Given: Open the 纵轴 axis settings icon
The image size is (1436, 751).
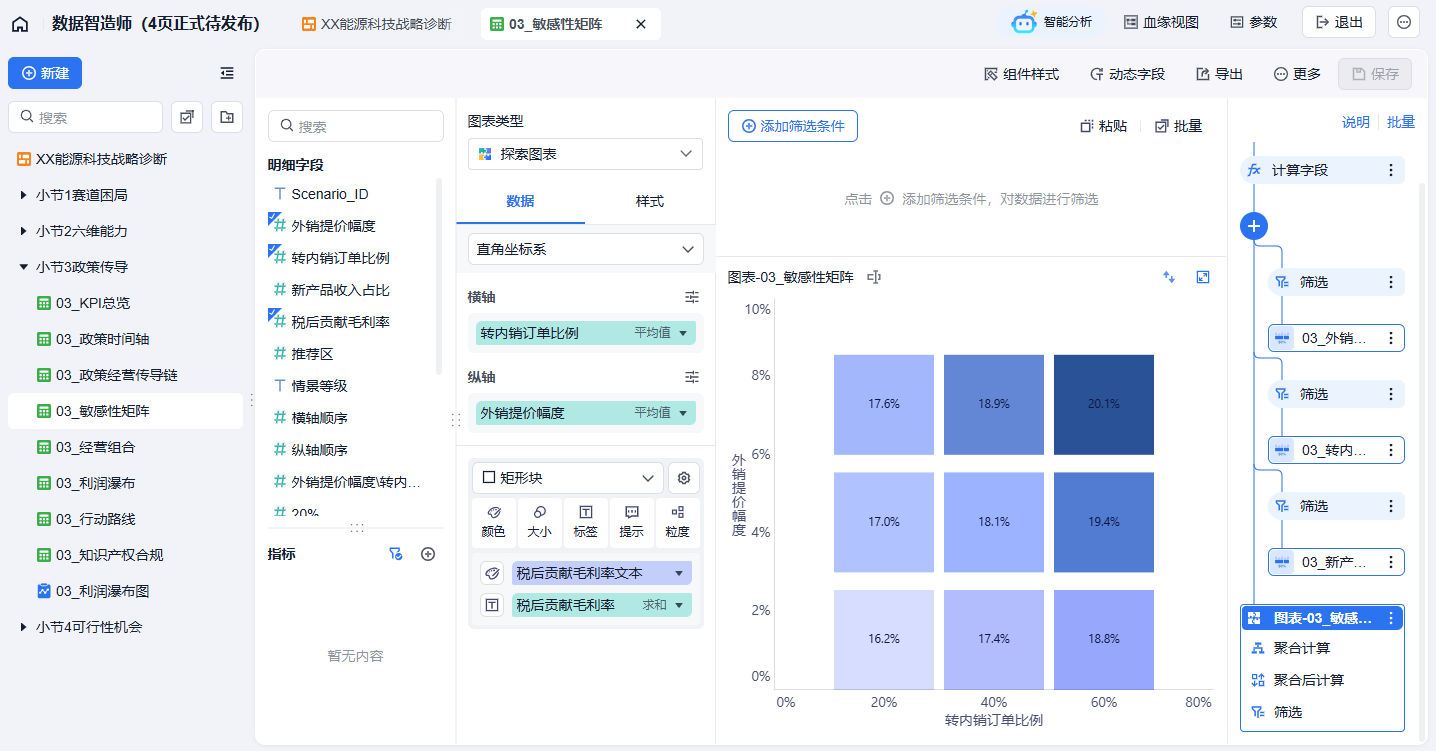Looking at the screenshot, I should click(692, 377).
